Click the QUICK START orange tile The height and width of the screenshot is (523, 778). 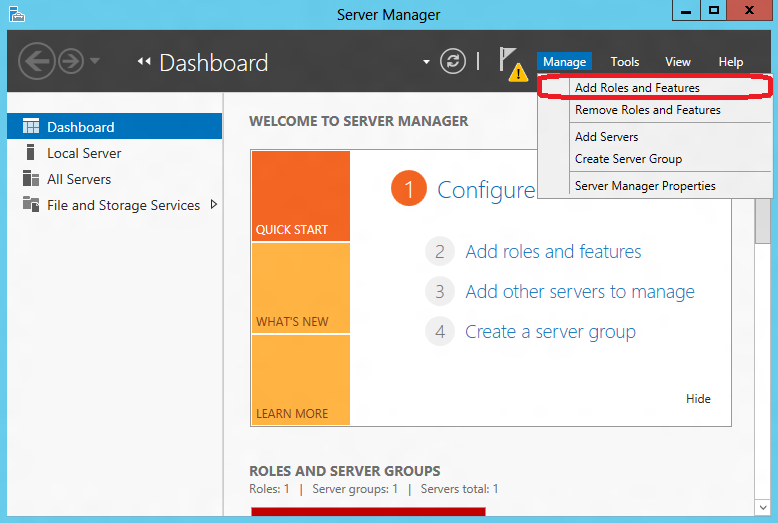pos(300,196)
